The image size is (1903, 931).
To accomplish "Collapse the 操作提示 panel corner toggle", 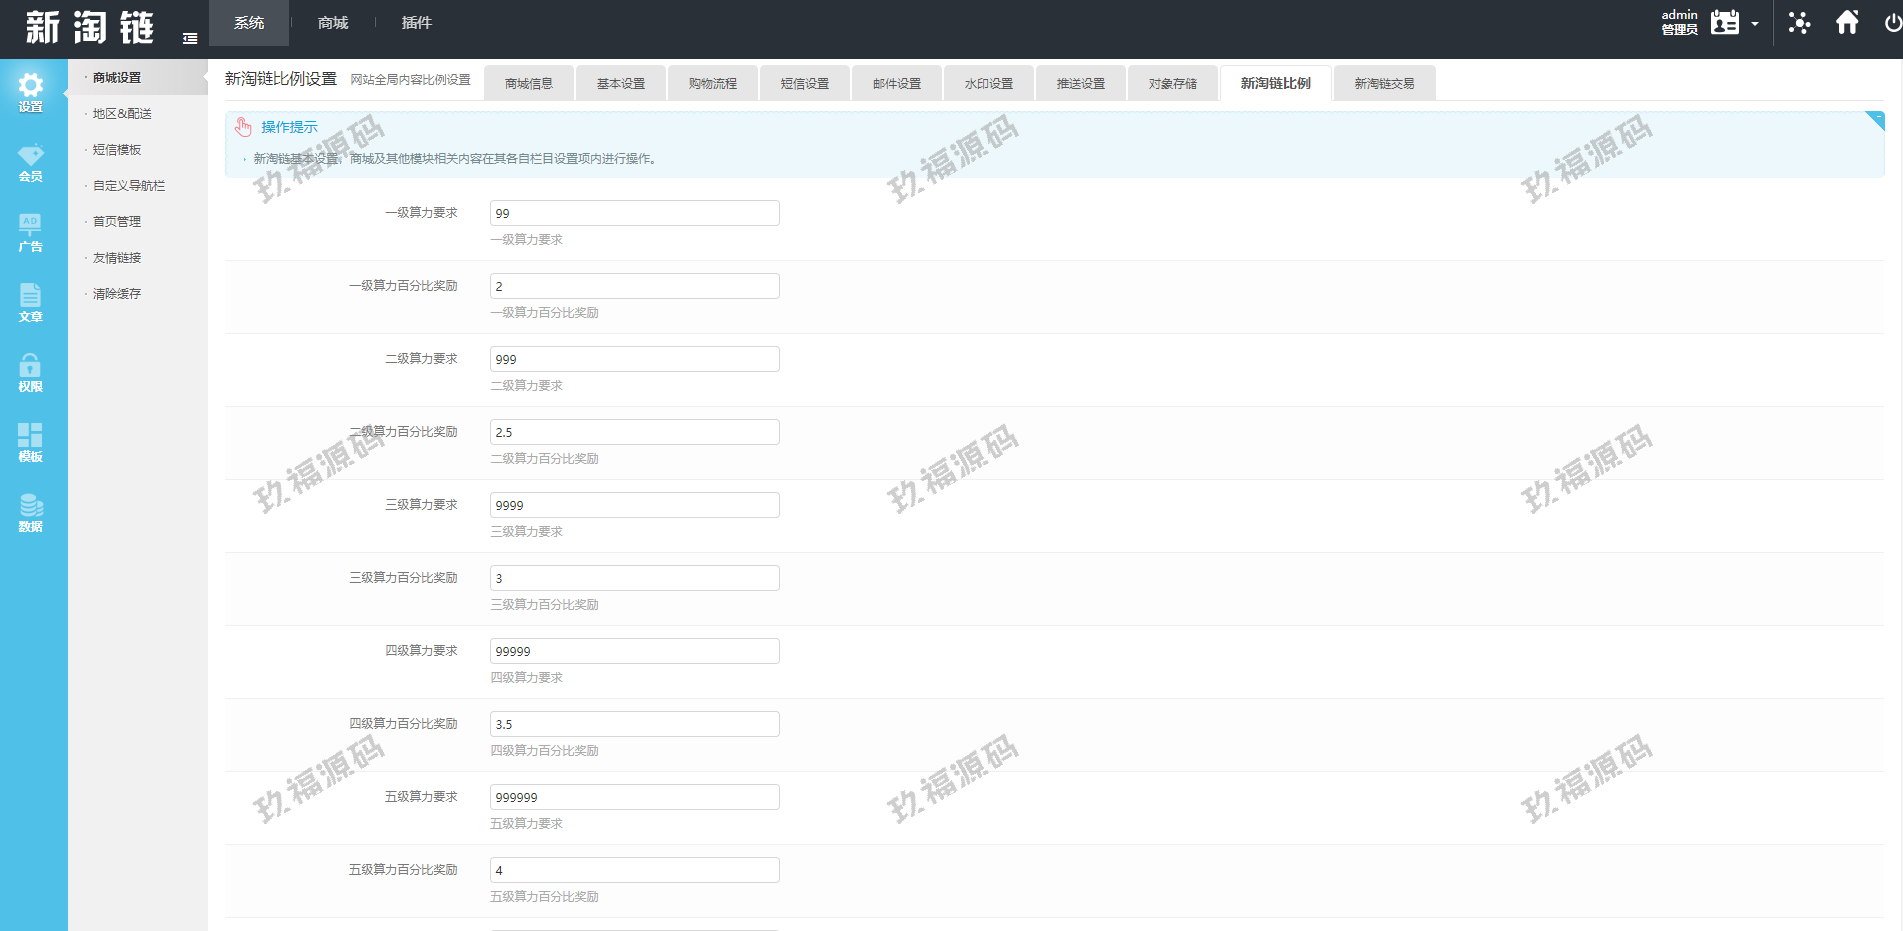I will tap(1875, 120).
